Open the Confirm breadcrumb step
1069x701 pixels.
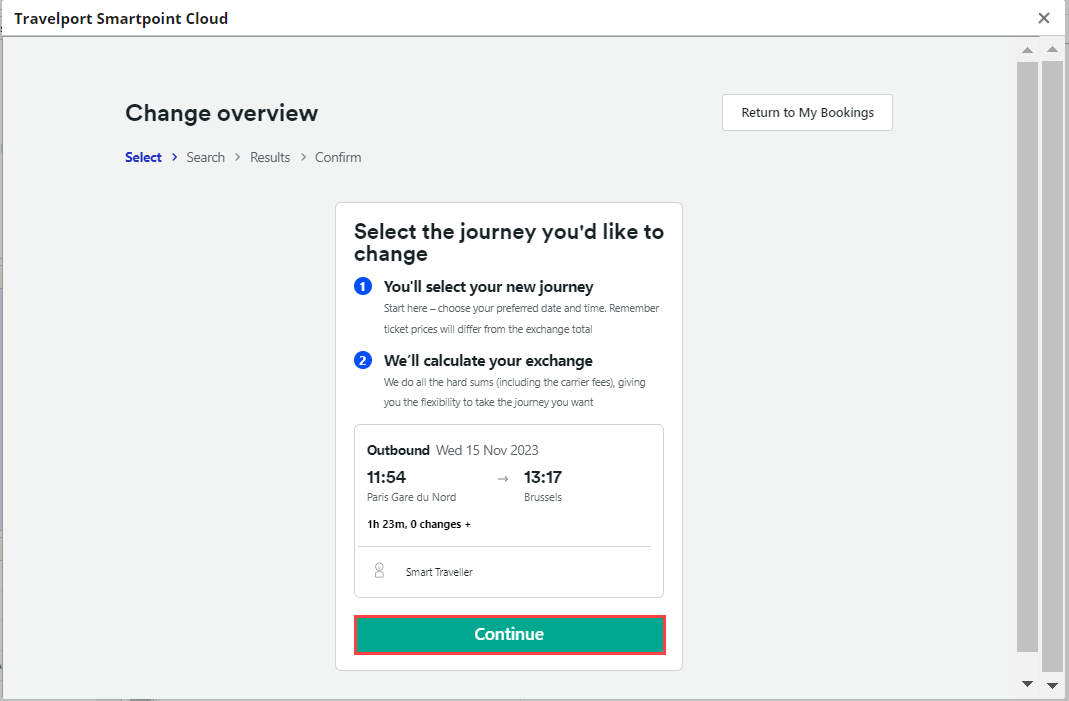(x=338, y=157)
